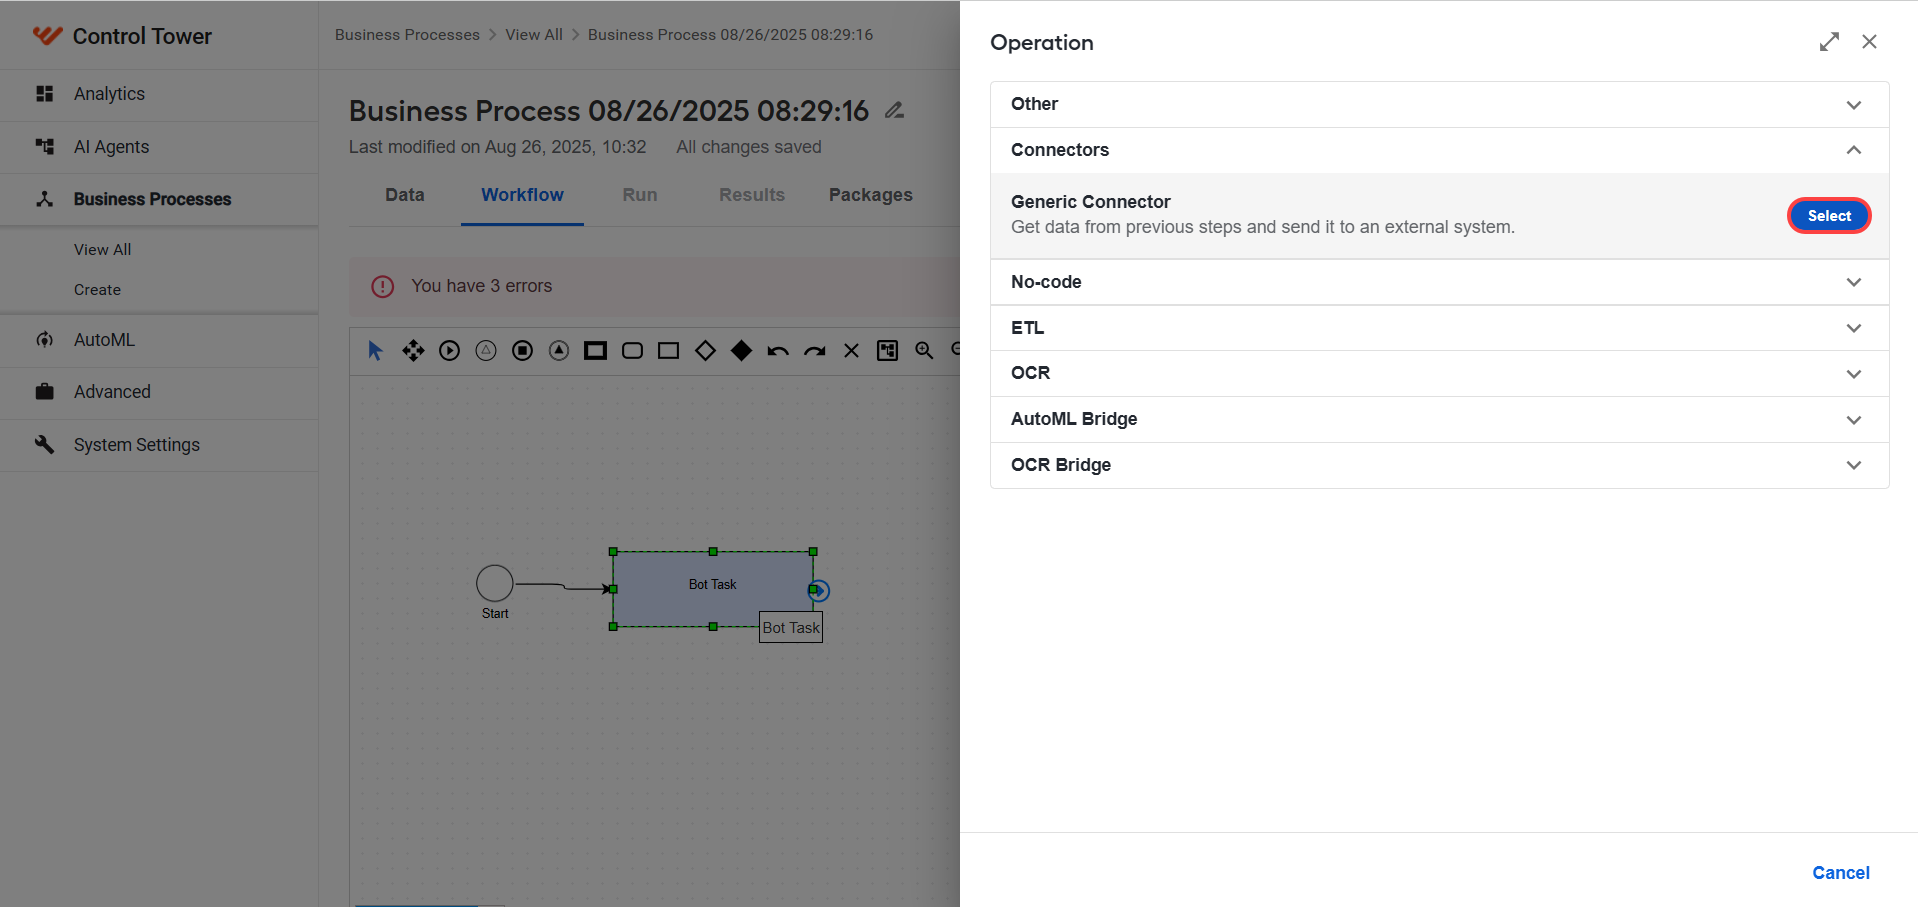Pick the hollow triangle circle event tool

point(486,351)
